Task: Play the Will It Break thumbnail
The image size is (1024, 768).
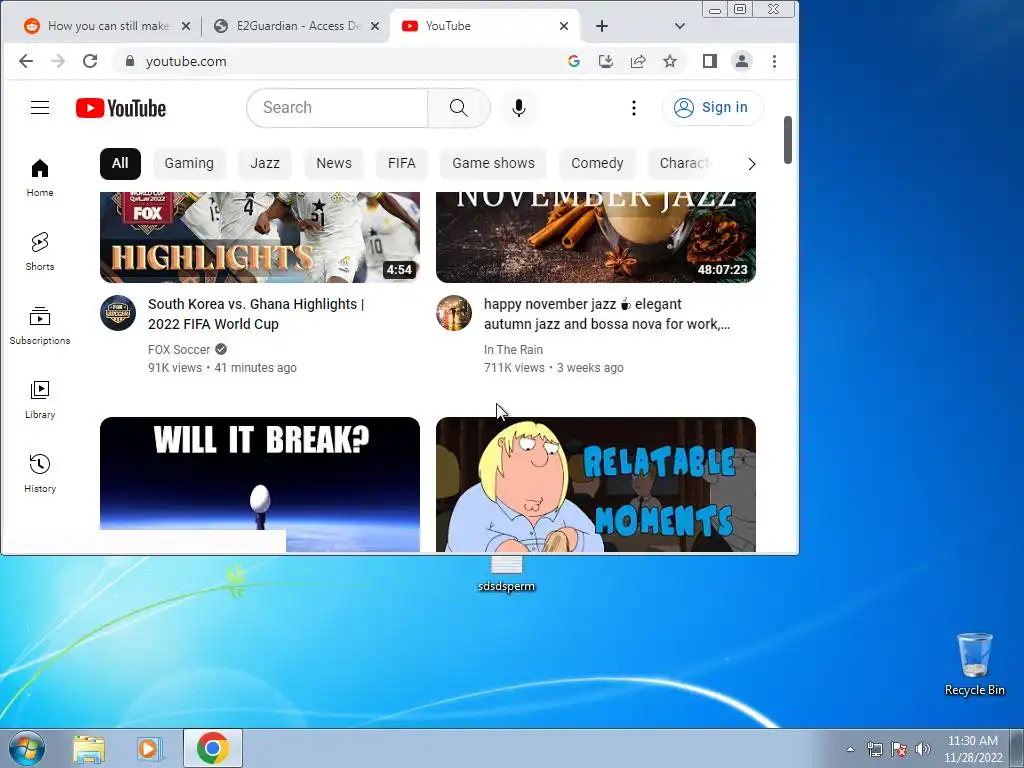Action: tap(260, 485)
